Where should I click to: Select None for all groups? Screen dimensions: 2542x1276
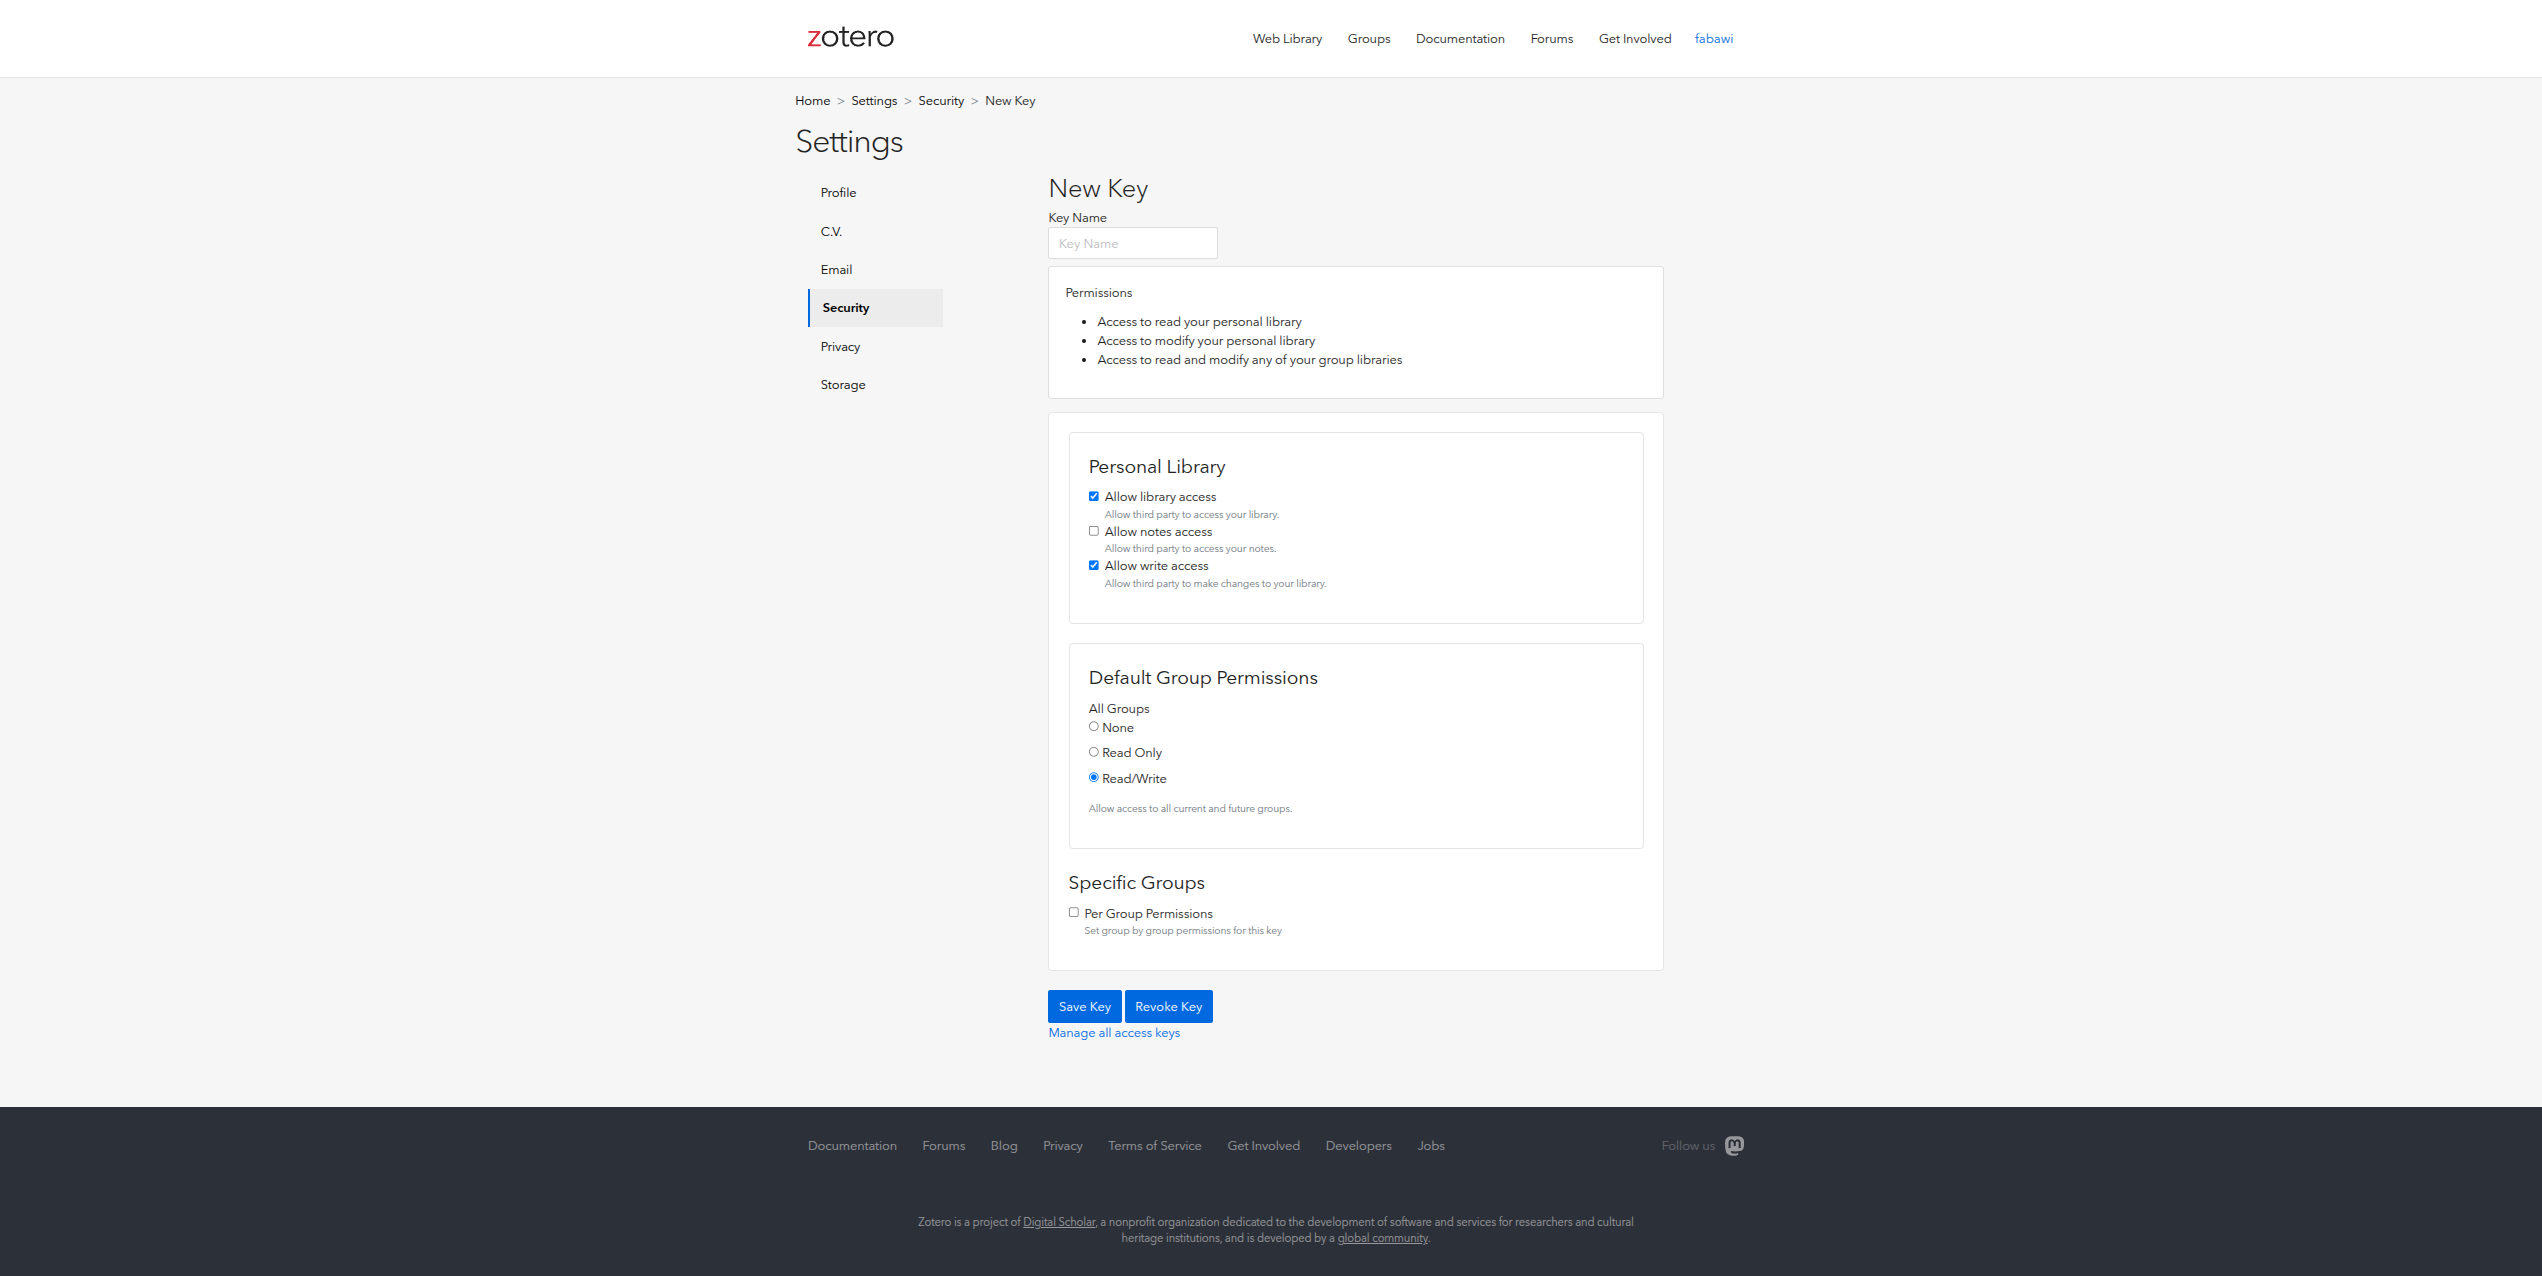[x=1093, y=726]
